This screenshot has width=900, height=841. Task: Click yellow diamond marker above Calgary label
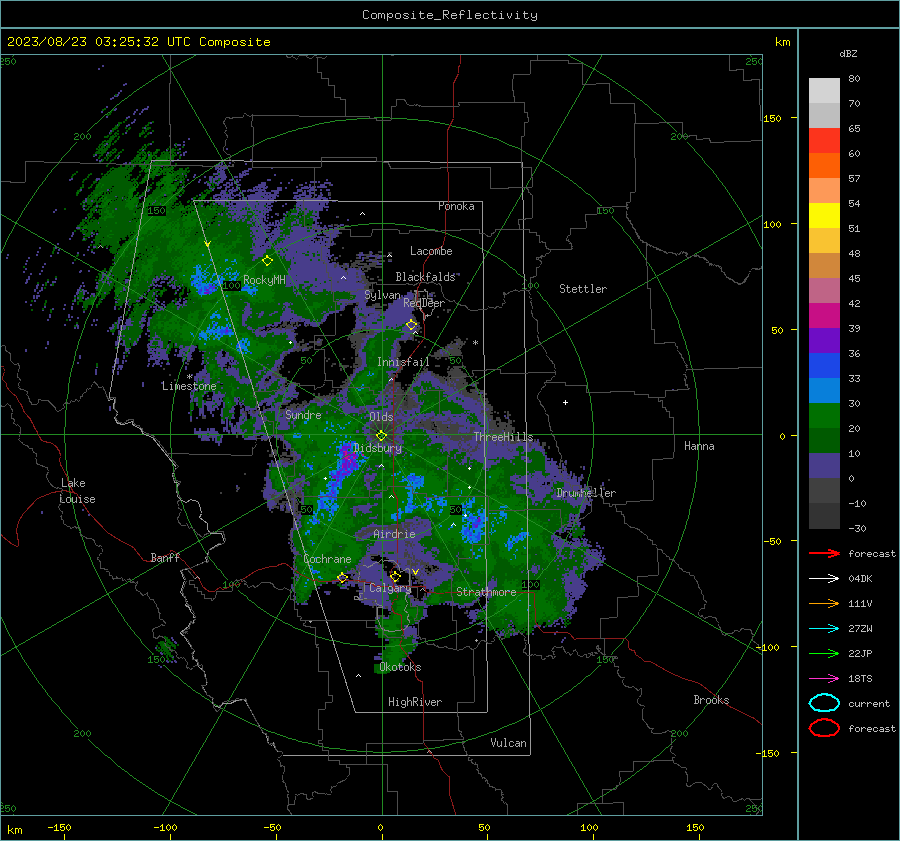click(x=395, y=576)
